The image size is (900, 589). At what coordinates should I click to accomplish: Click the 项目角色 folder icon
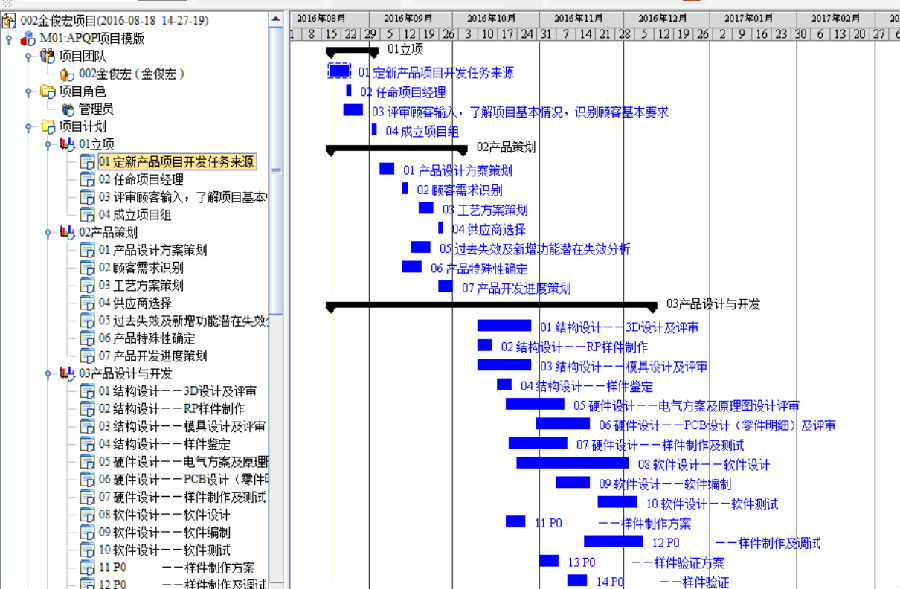[47, 92]
